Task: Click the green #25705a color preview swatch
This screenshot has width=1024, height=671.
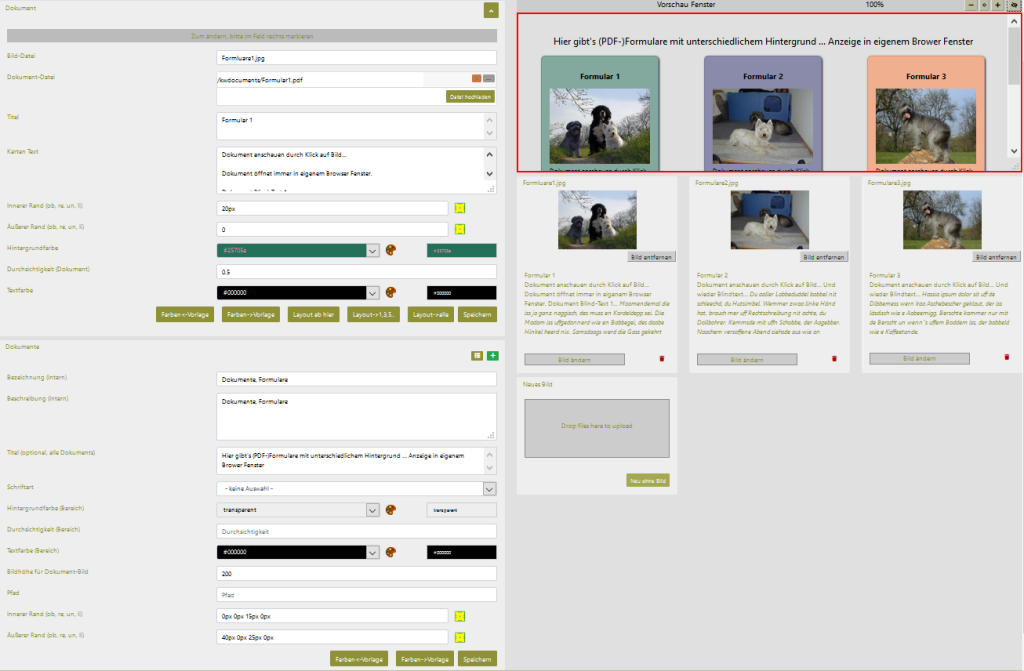Action: [x=461, y=250]
